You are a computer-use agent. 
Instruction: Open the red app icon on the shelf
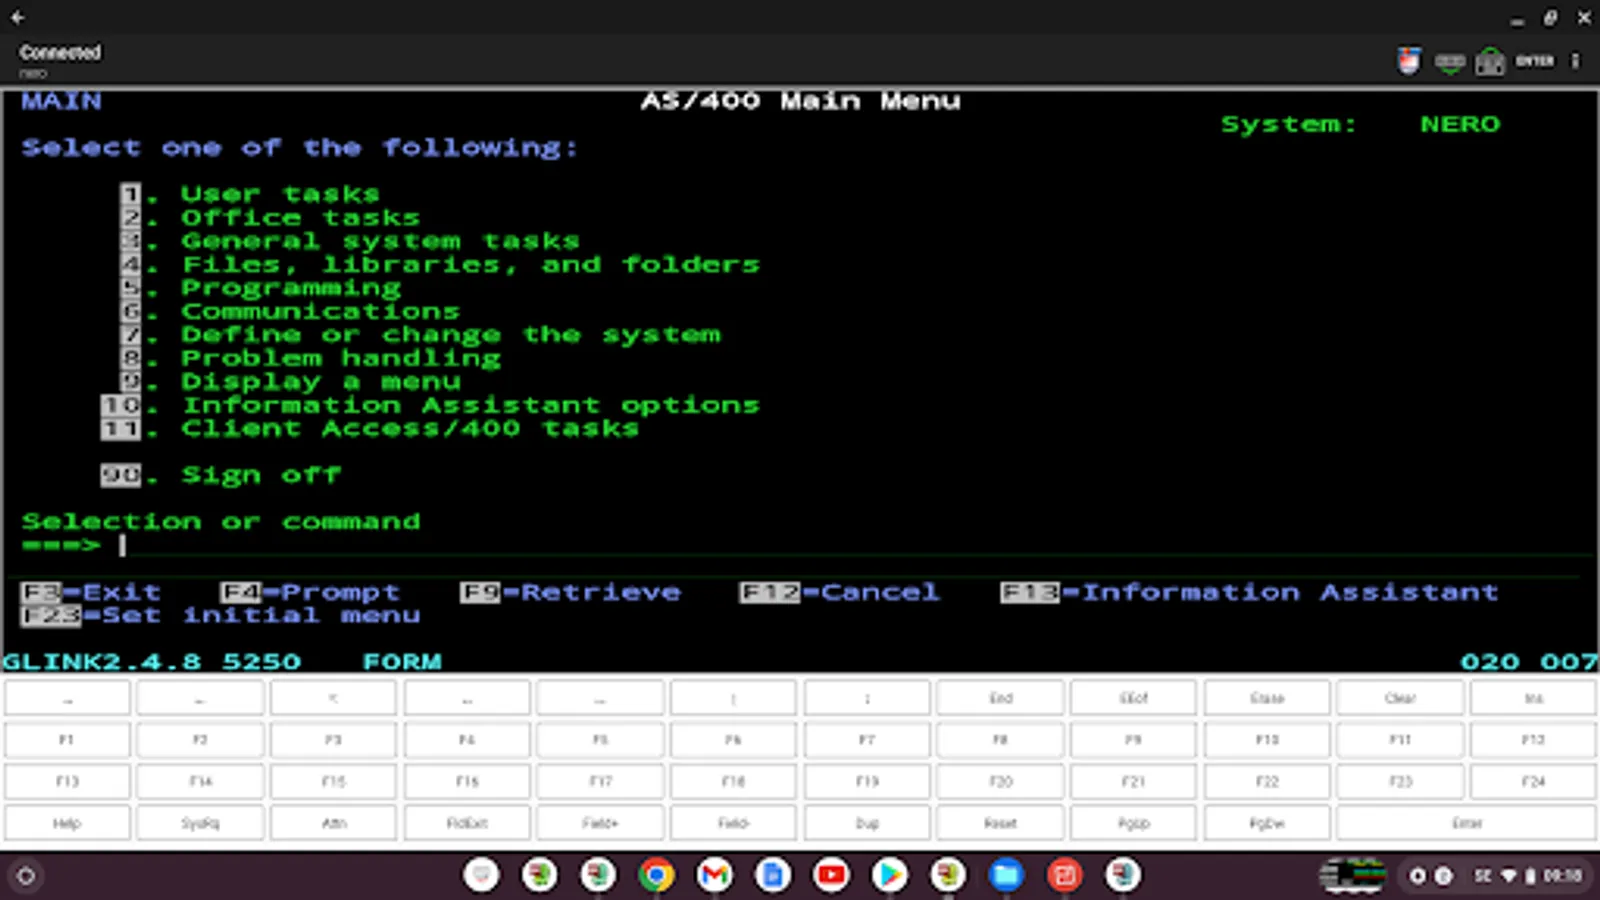click(x=1065, y=876)
